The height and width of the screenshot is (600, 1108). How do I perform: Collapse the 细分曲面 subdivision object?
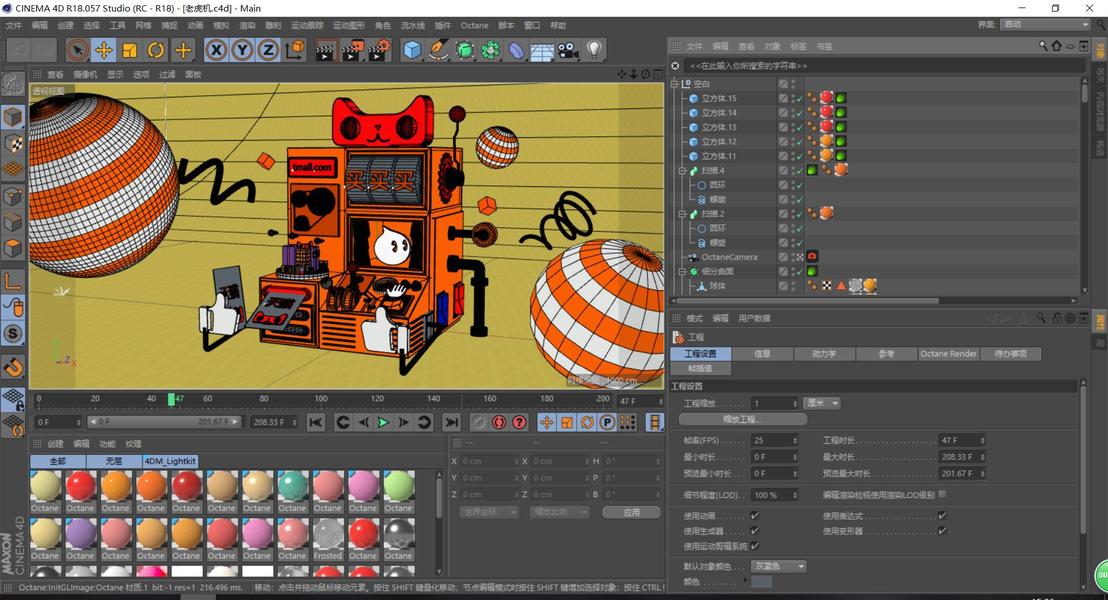683,271
